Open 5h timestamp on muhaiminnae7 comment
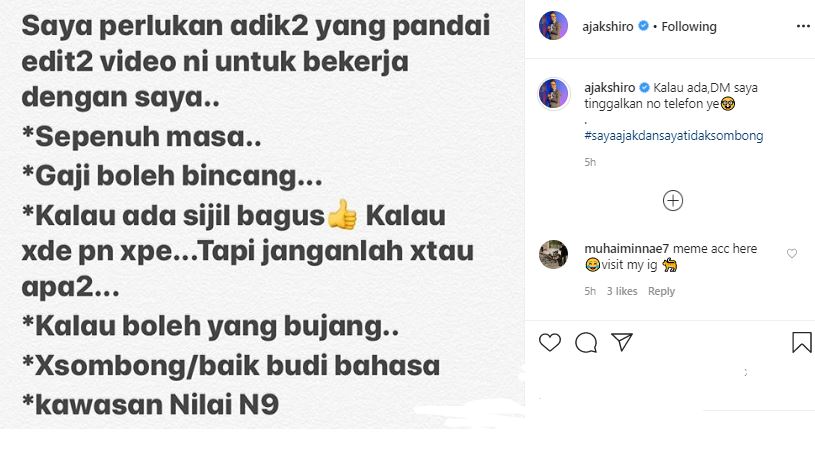The image size is (815, 468). 590,291
